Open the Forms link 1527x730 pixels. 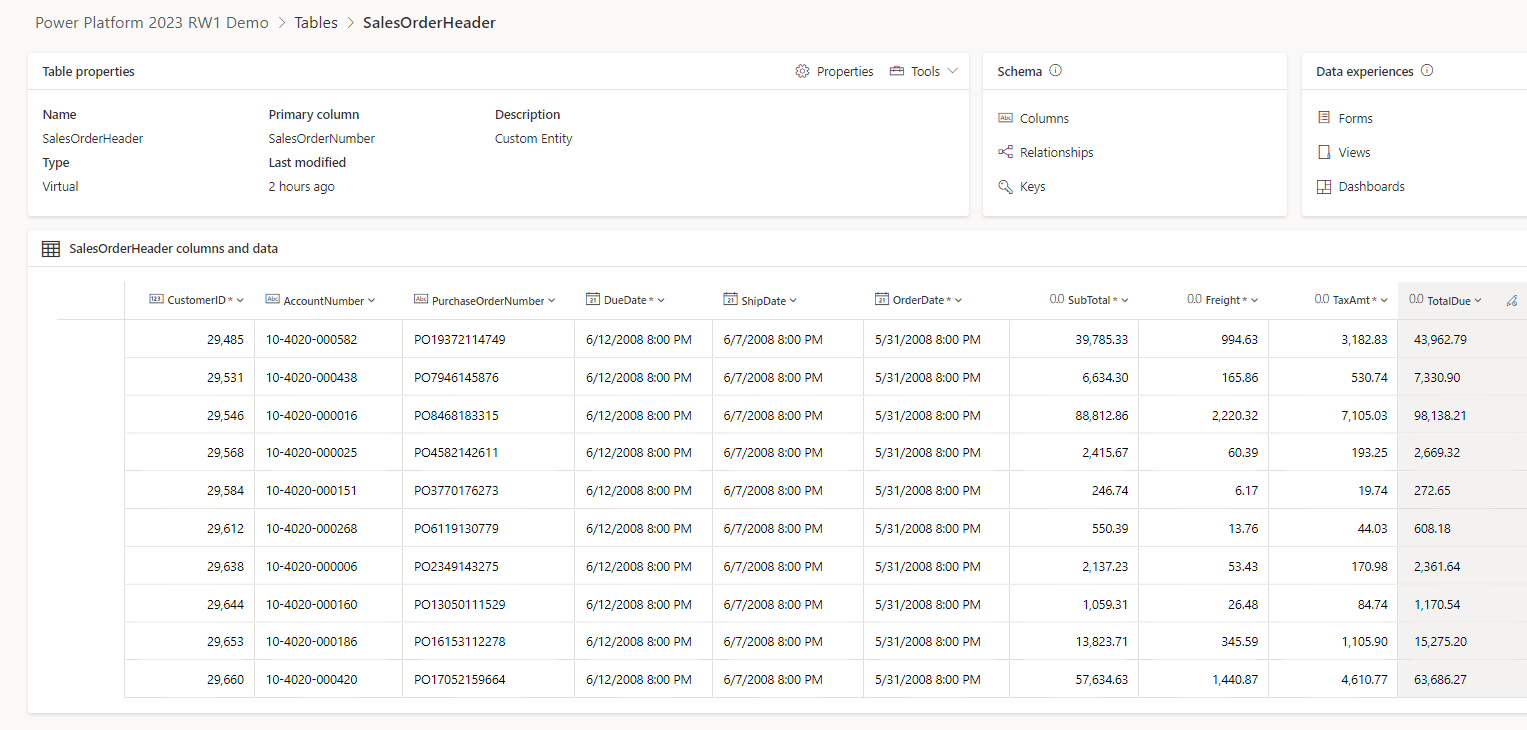[1355, 118]
